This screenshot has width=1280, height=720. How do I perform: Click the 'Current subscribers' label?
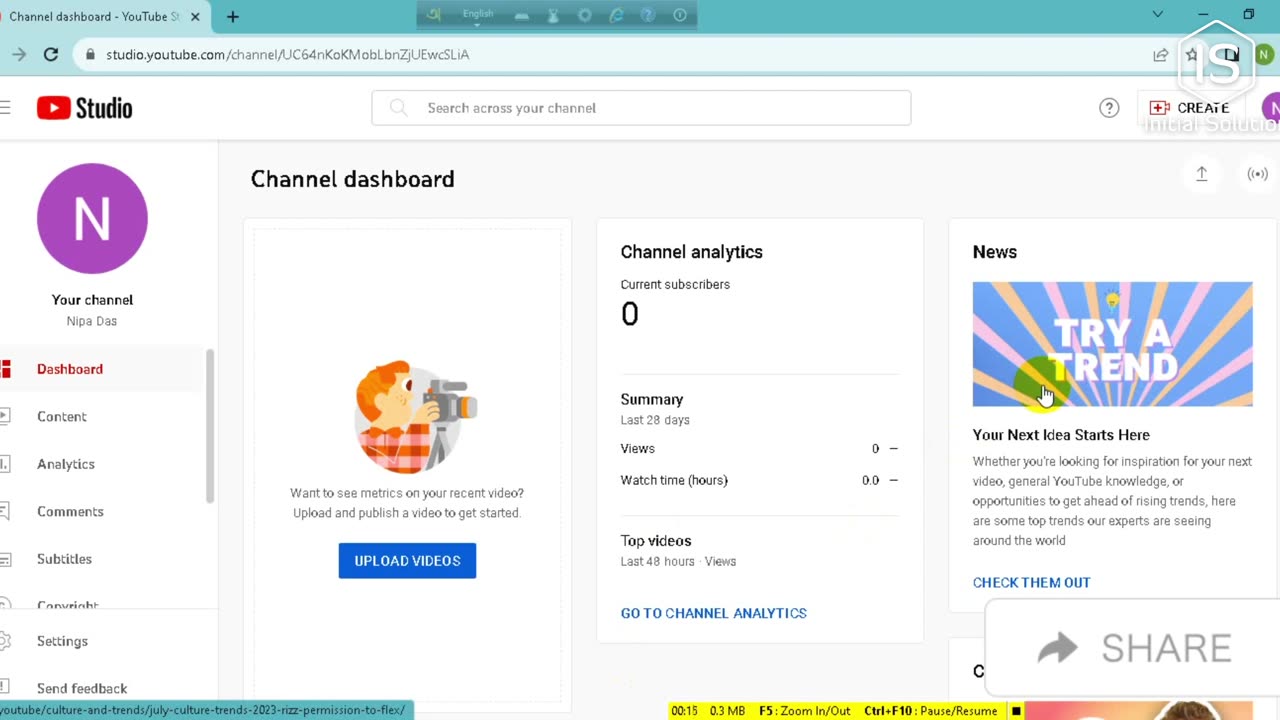coord(675,284)
